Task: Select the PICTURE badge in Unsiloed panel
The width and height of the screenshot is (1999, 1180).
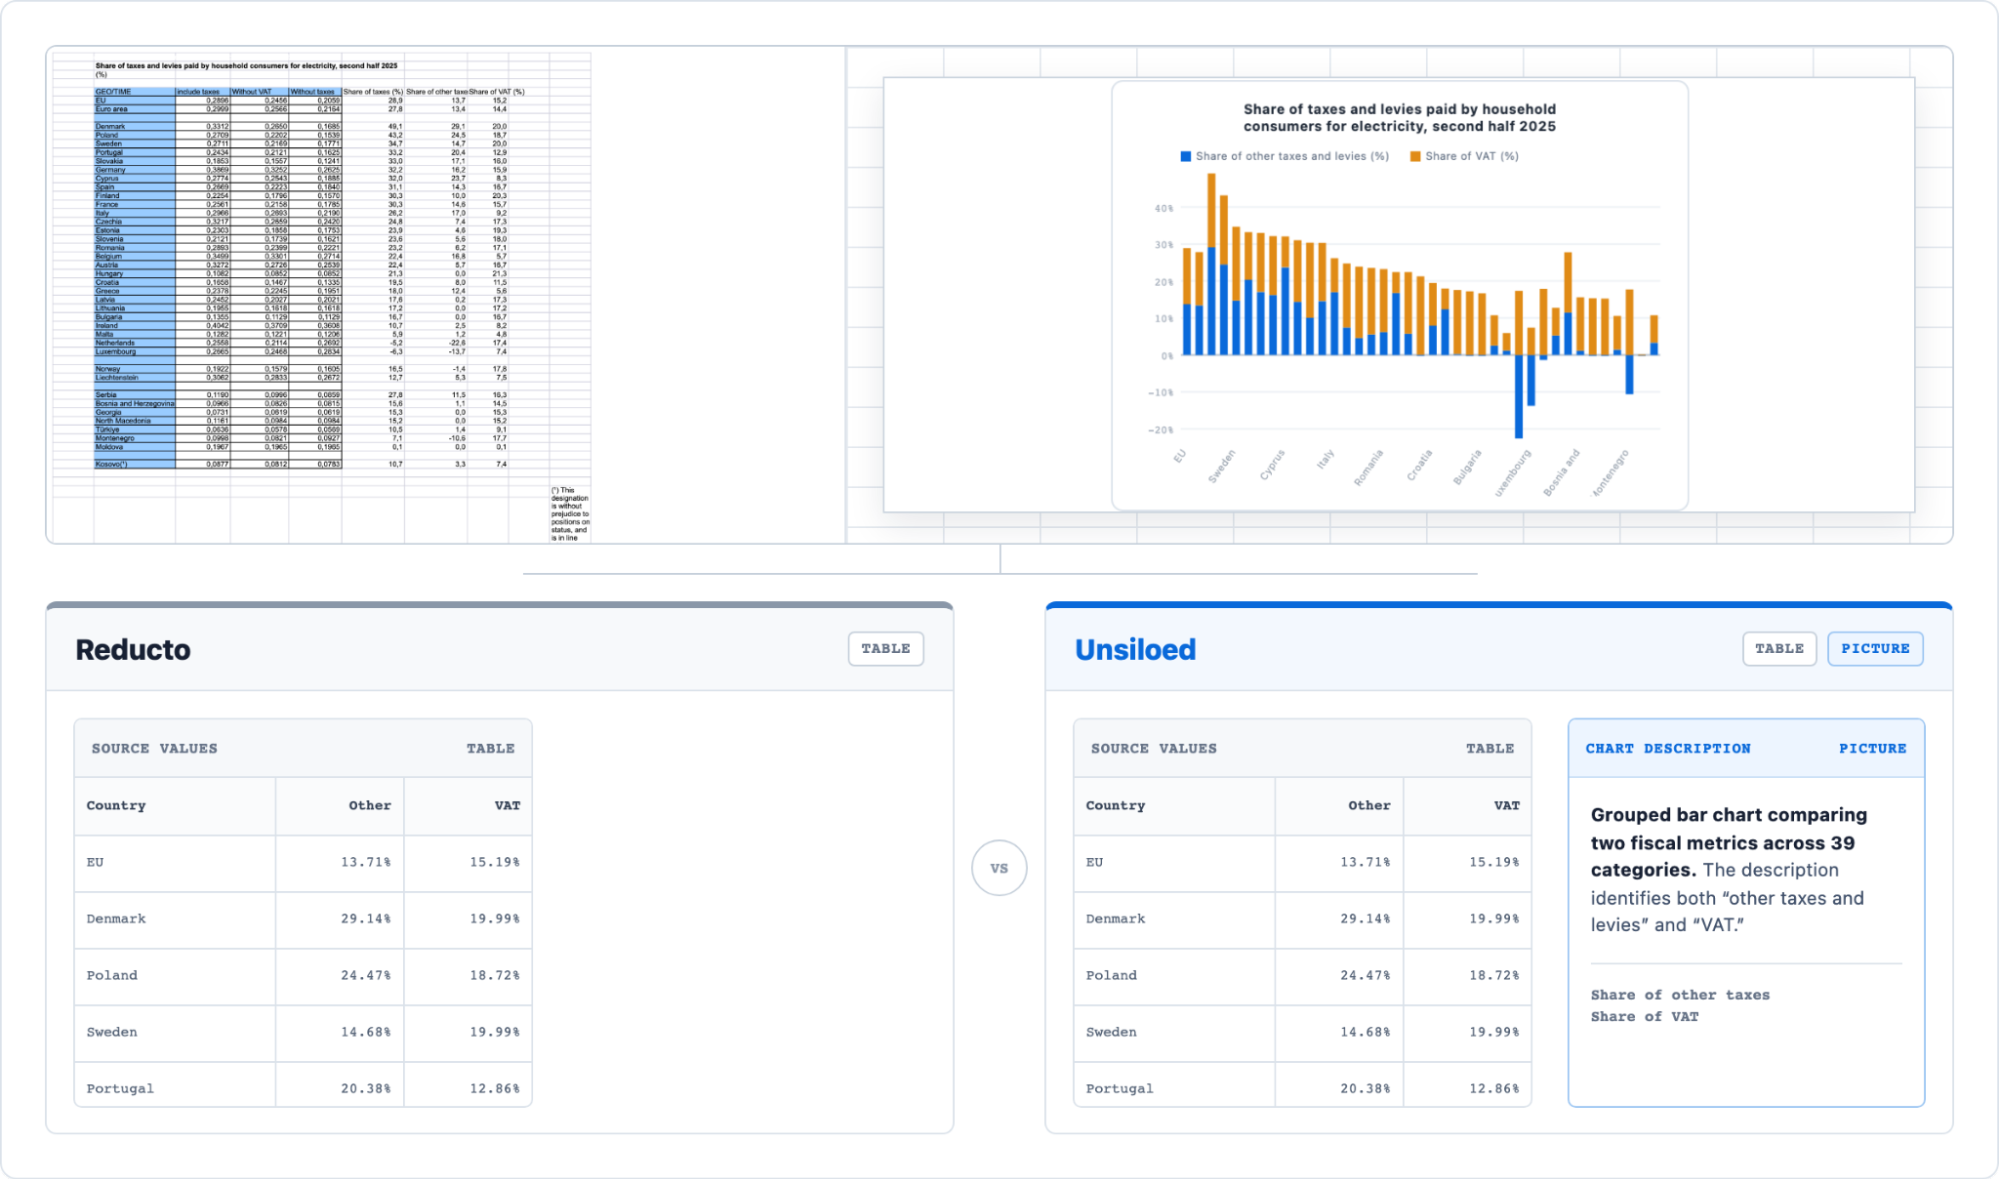Action: [1875, 649]
